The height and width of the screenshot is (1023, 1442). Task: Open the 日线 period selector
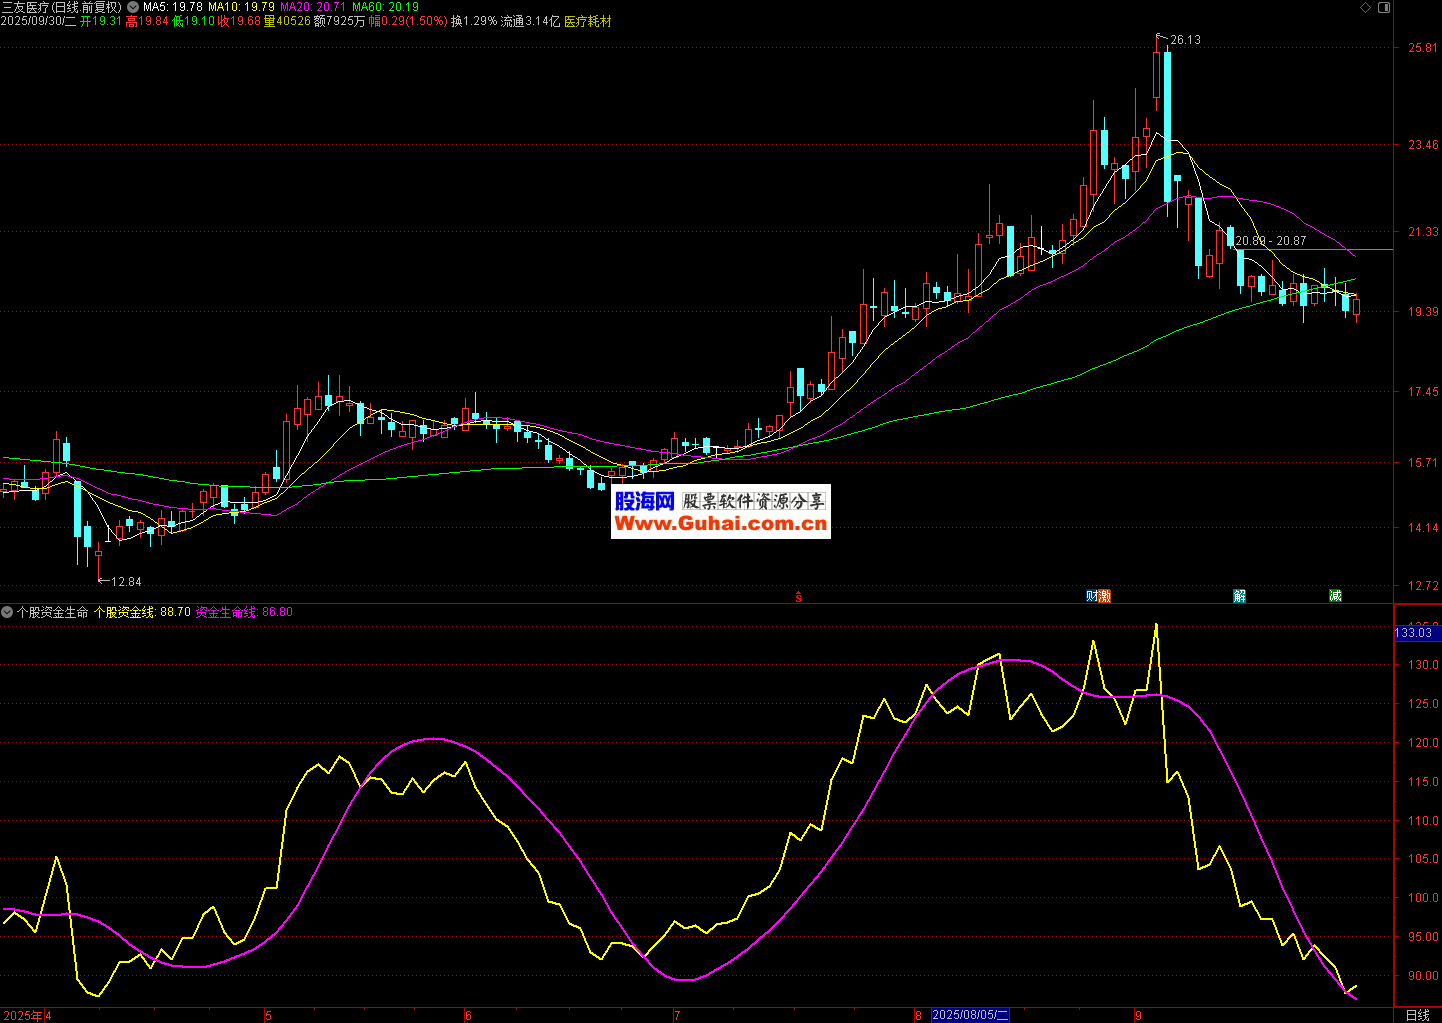pyautogui.click(x=1417, y=1015)
